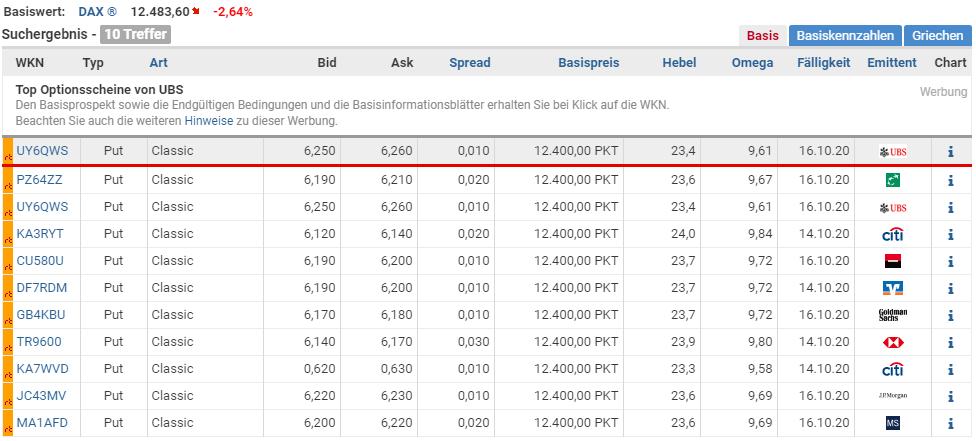Click the J.P. Morgan issuer logo
Viewport: 976px width, 441px height.
(x=893, y=396)
